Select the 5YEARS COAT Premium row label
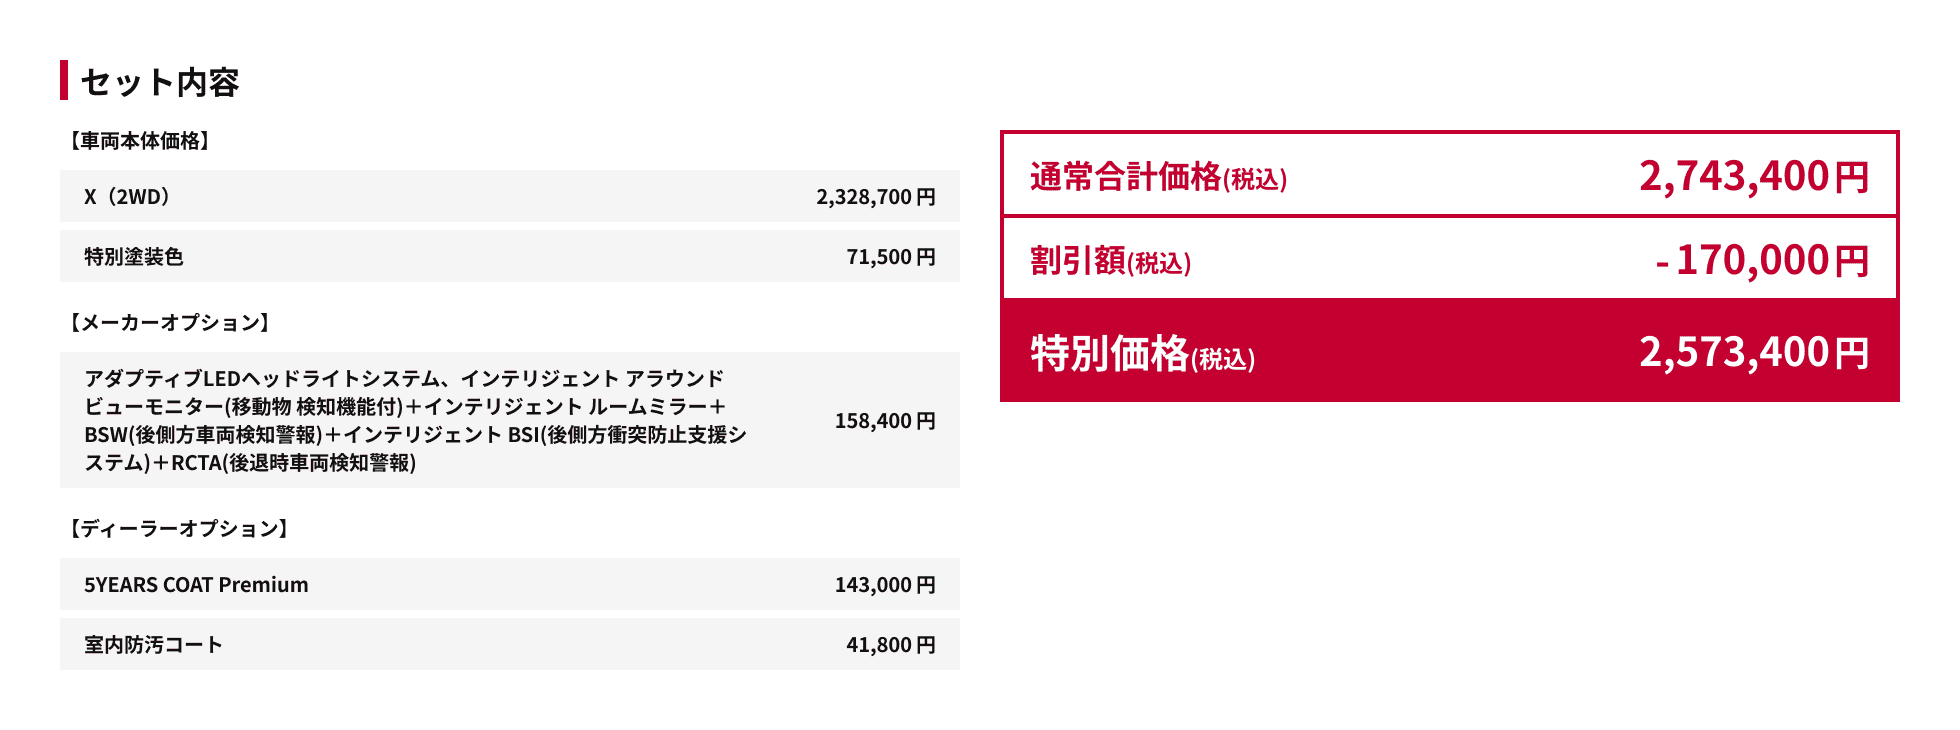This screenshot has width=1960, height=730. [196, 585]
